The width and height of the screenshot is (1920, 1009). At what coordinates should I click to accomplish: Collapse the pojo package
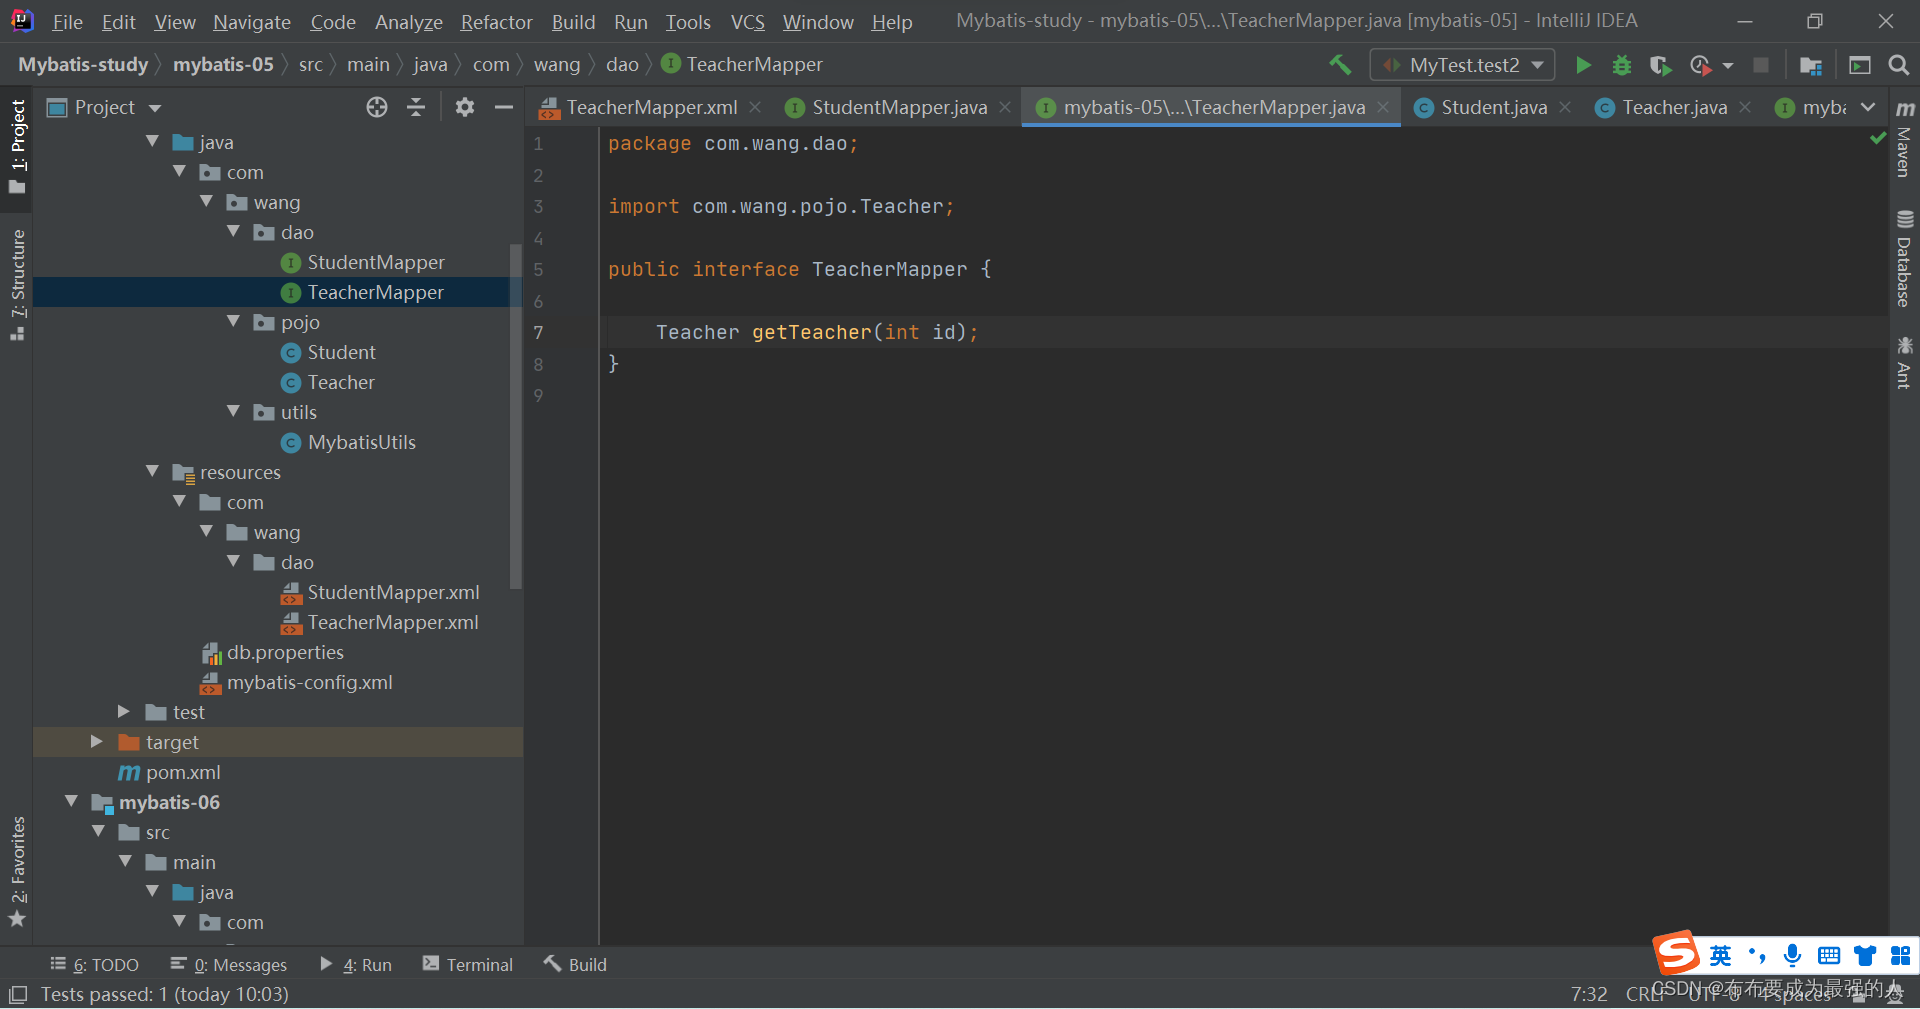(234, 322)
